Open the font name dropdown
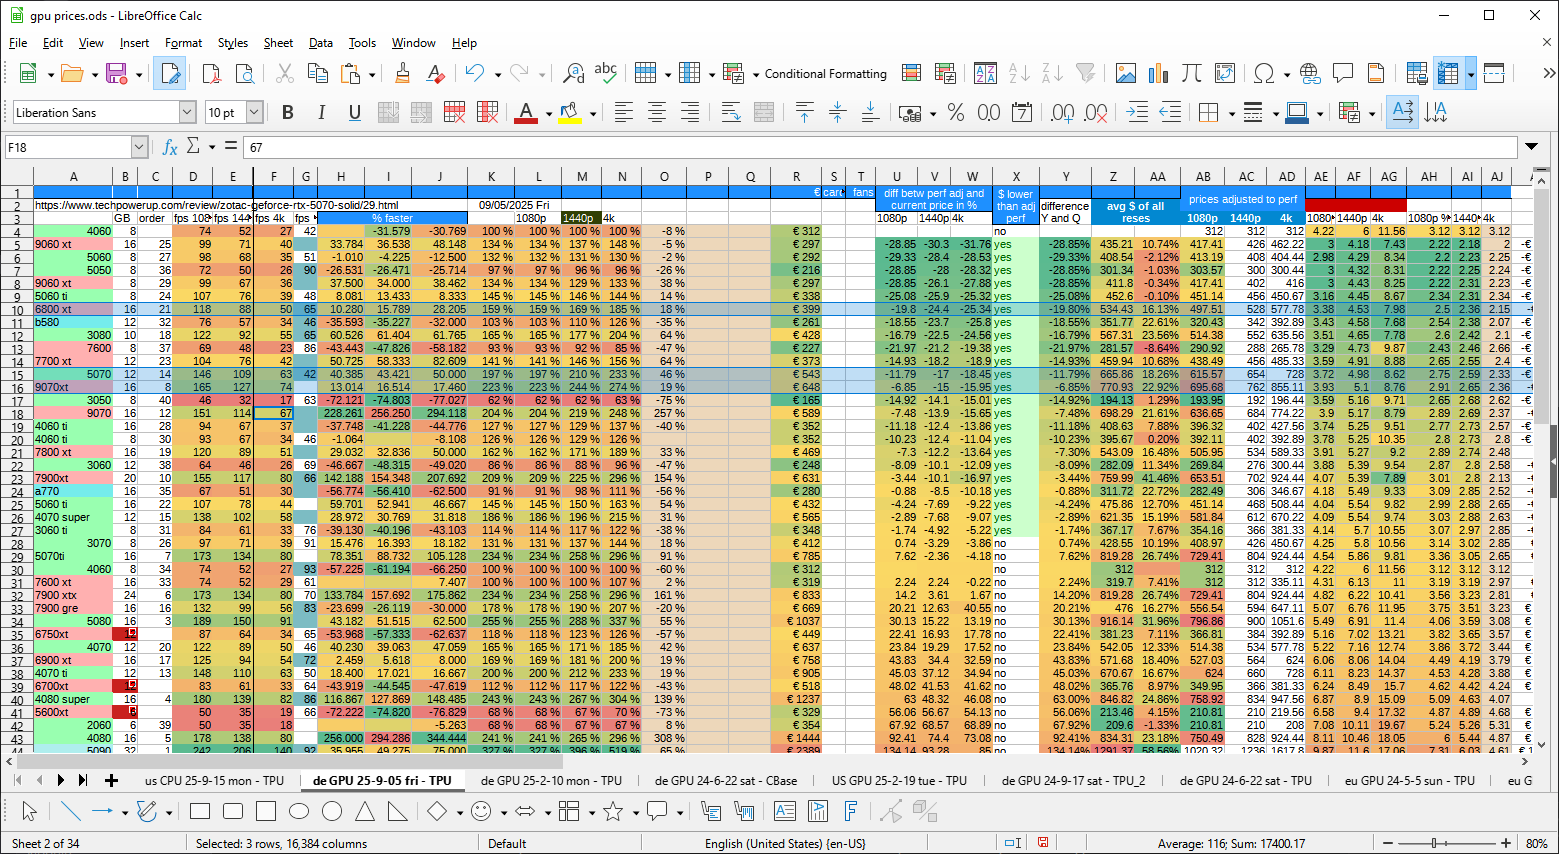 (187, 113)
